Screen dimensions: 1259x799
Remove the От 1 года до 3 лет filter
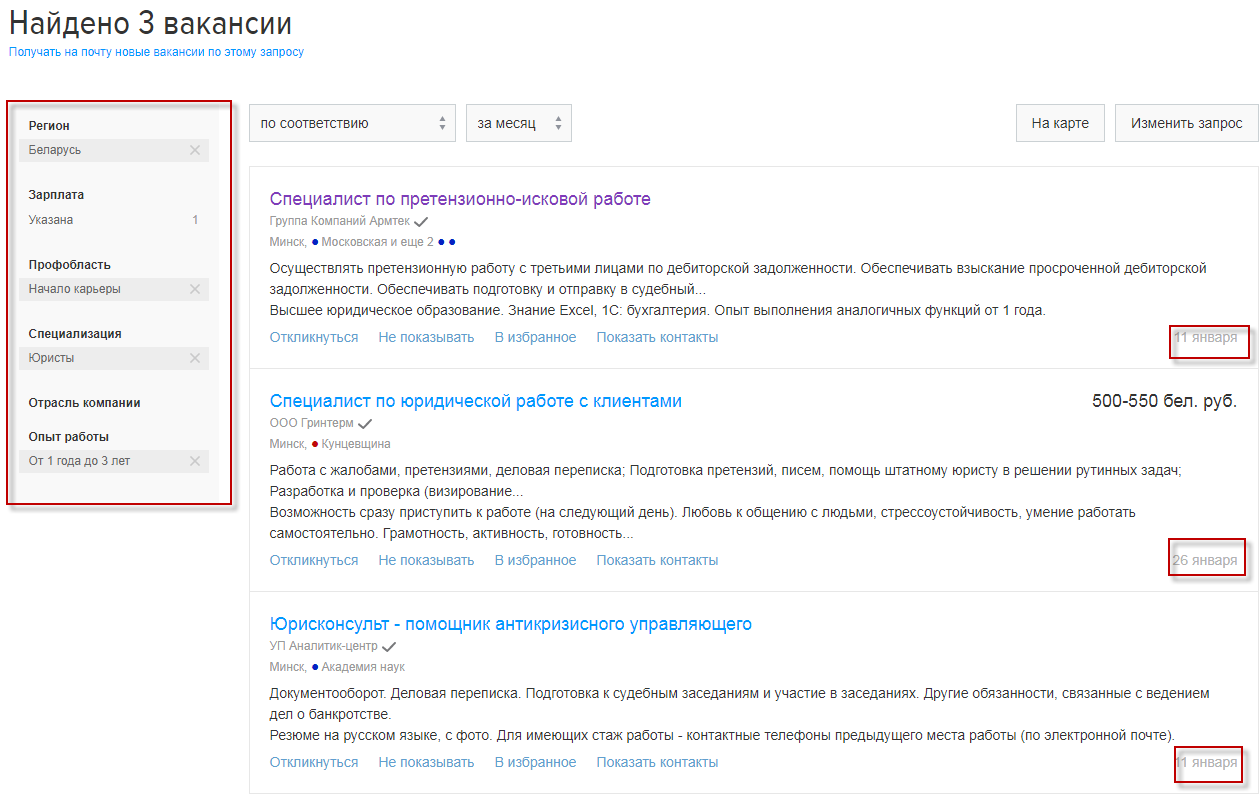[195, 461]
